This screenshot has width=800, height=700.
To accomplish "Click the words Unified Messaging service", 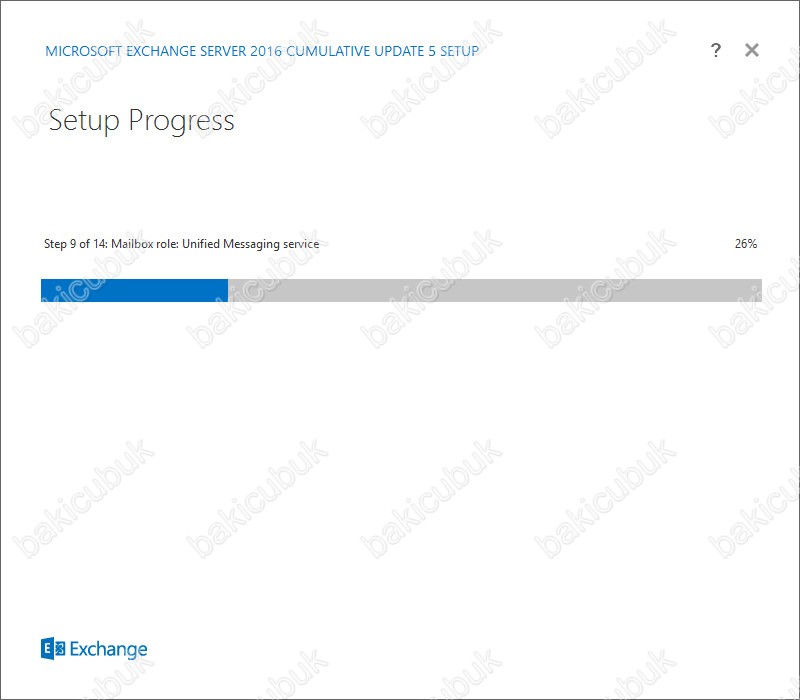I will point(251,244).
